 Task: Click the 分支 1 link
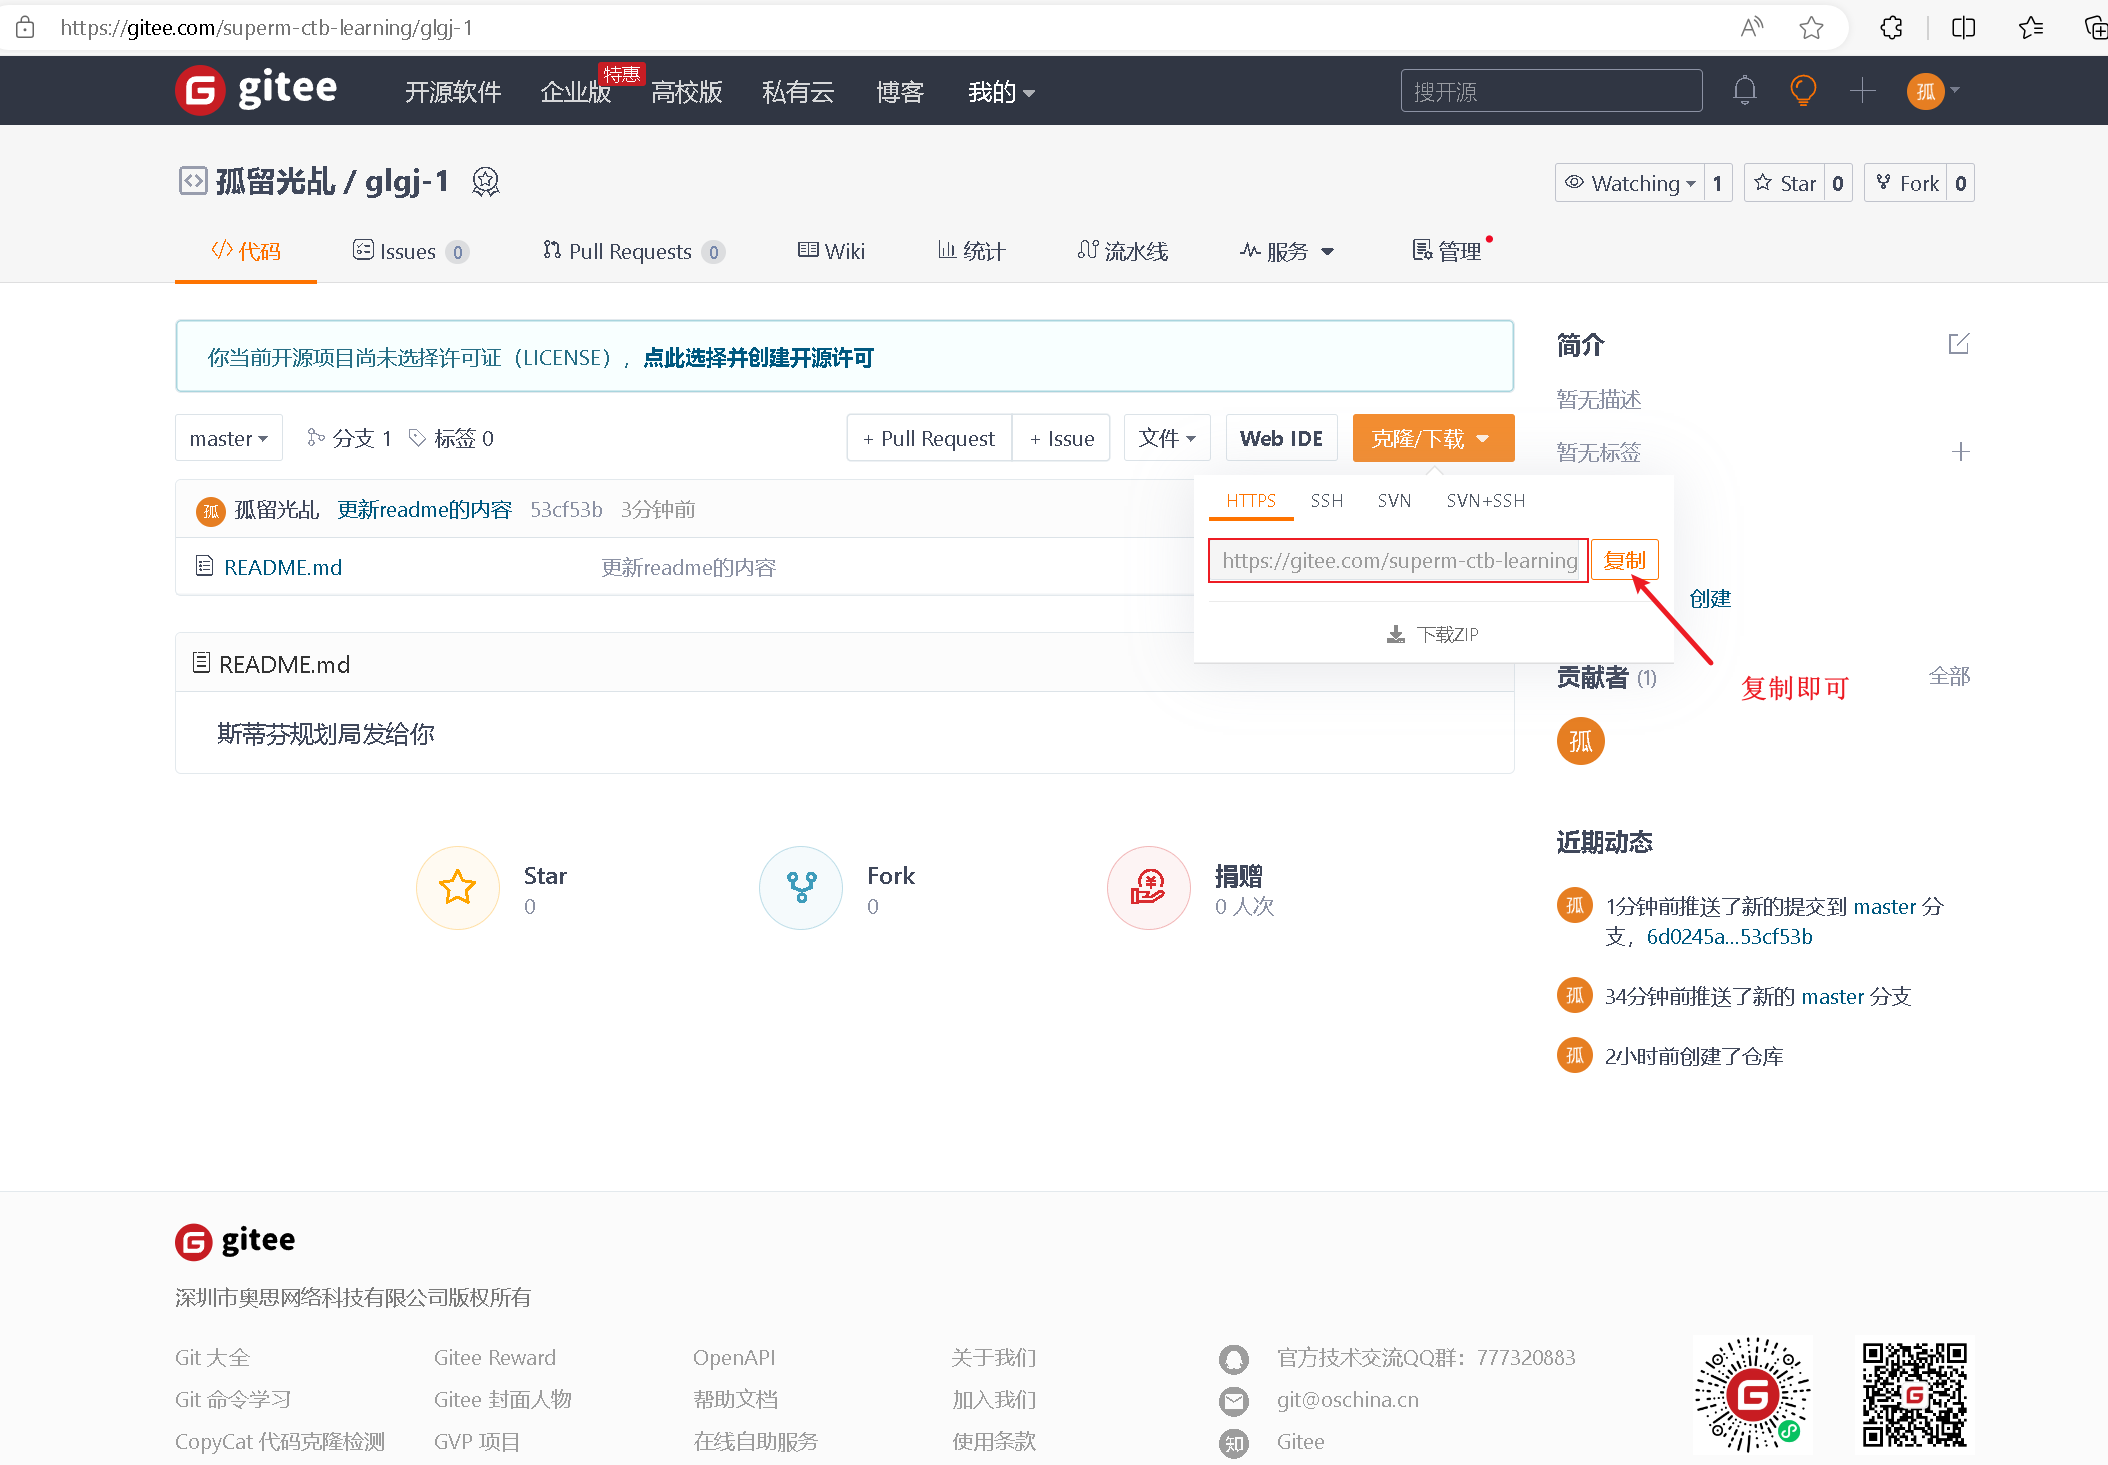click(349, 438)
